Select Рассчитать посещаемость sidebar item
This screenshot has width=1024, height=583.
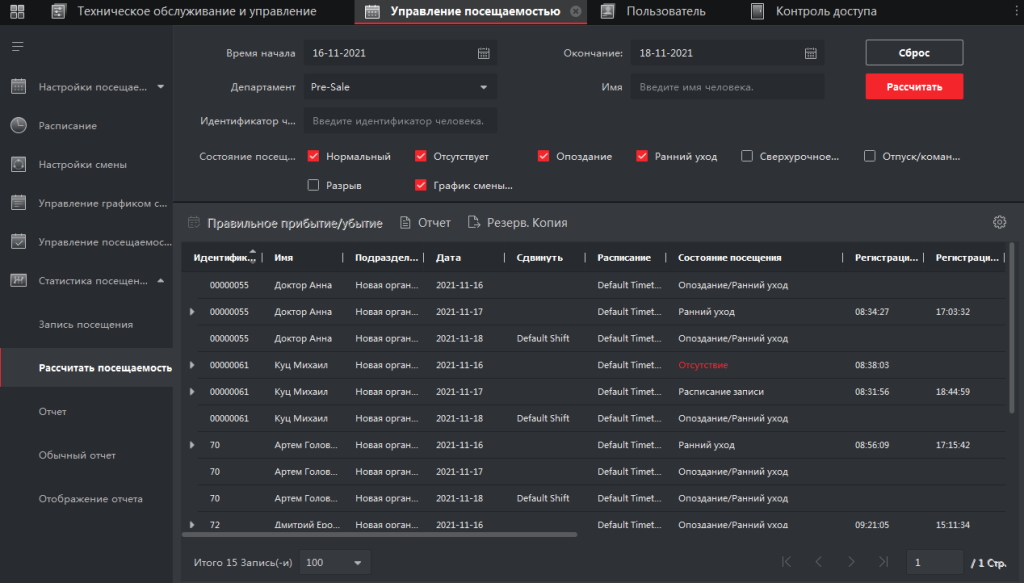point(87,368)
